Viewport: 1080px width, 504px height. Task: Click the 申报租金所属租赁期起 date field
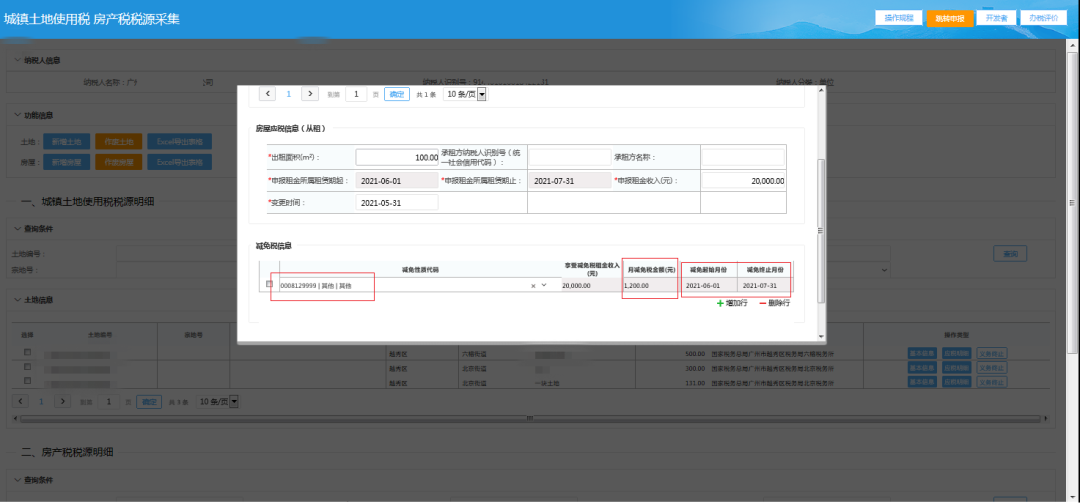[397, 180]
